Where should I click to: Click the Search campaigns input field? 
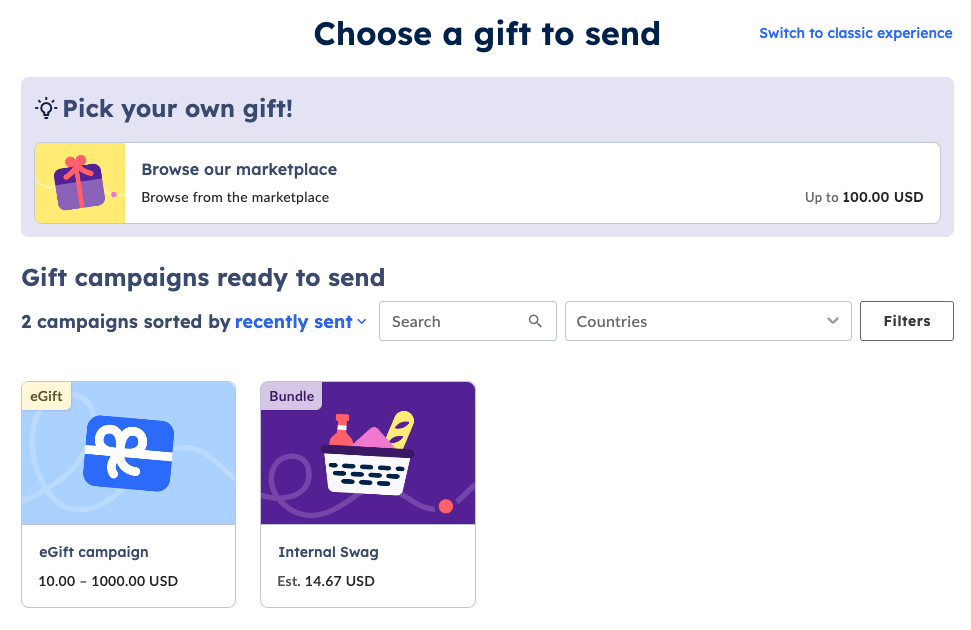[x=468, y=321]
